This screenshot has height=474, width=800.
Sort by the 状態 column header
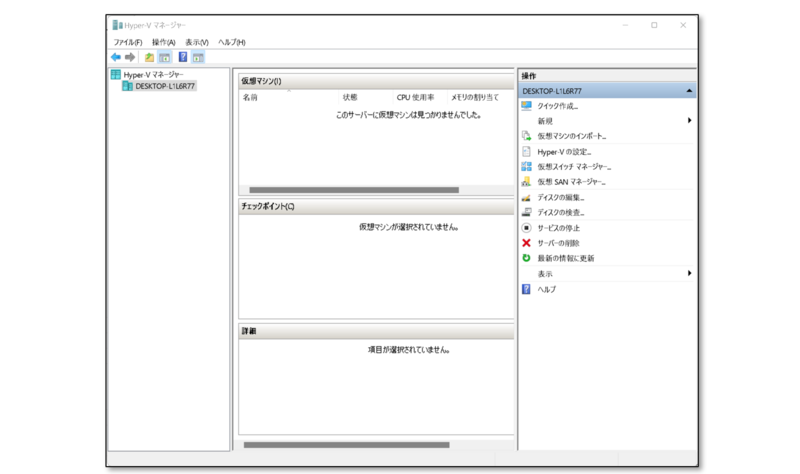coord(366,97)
